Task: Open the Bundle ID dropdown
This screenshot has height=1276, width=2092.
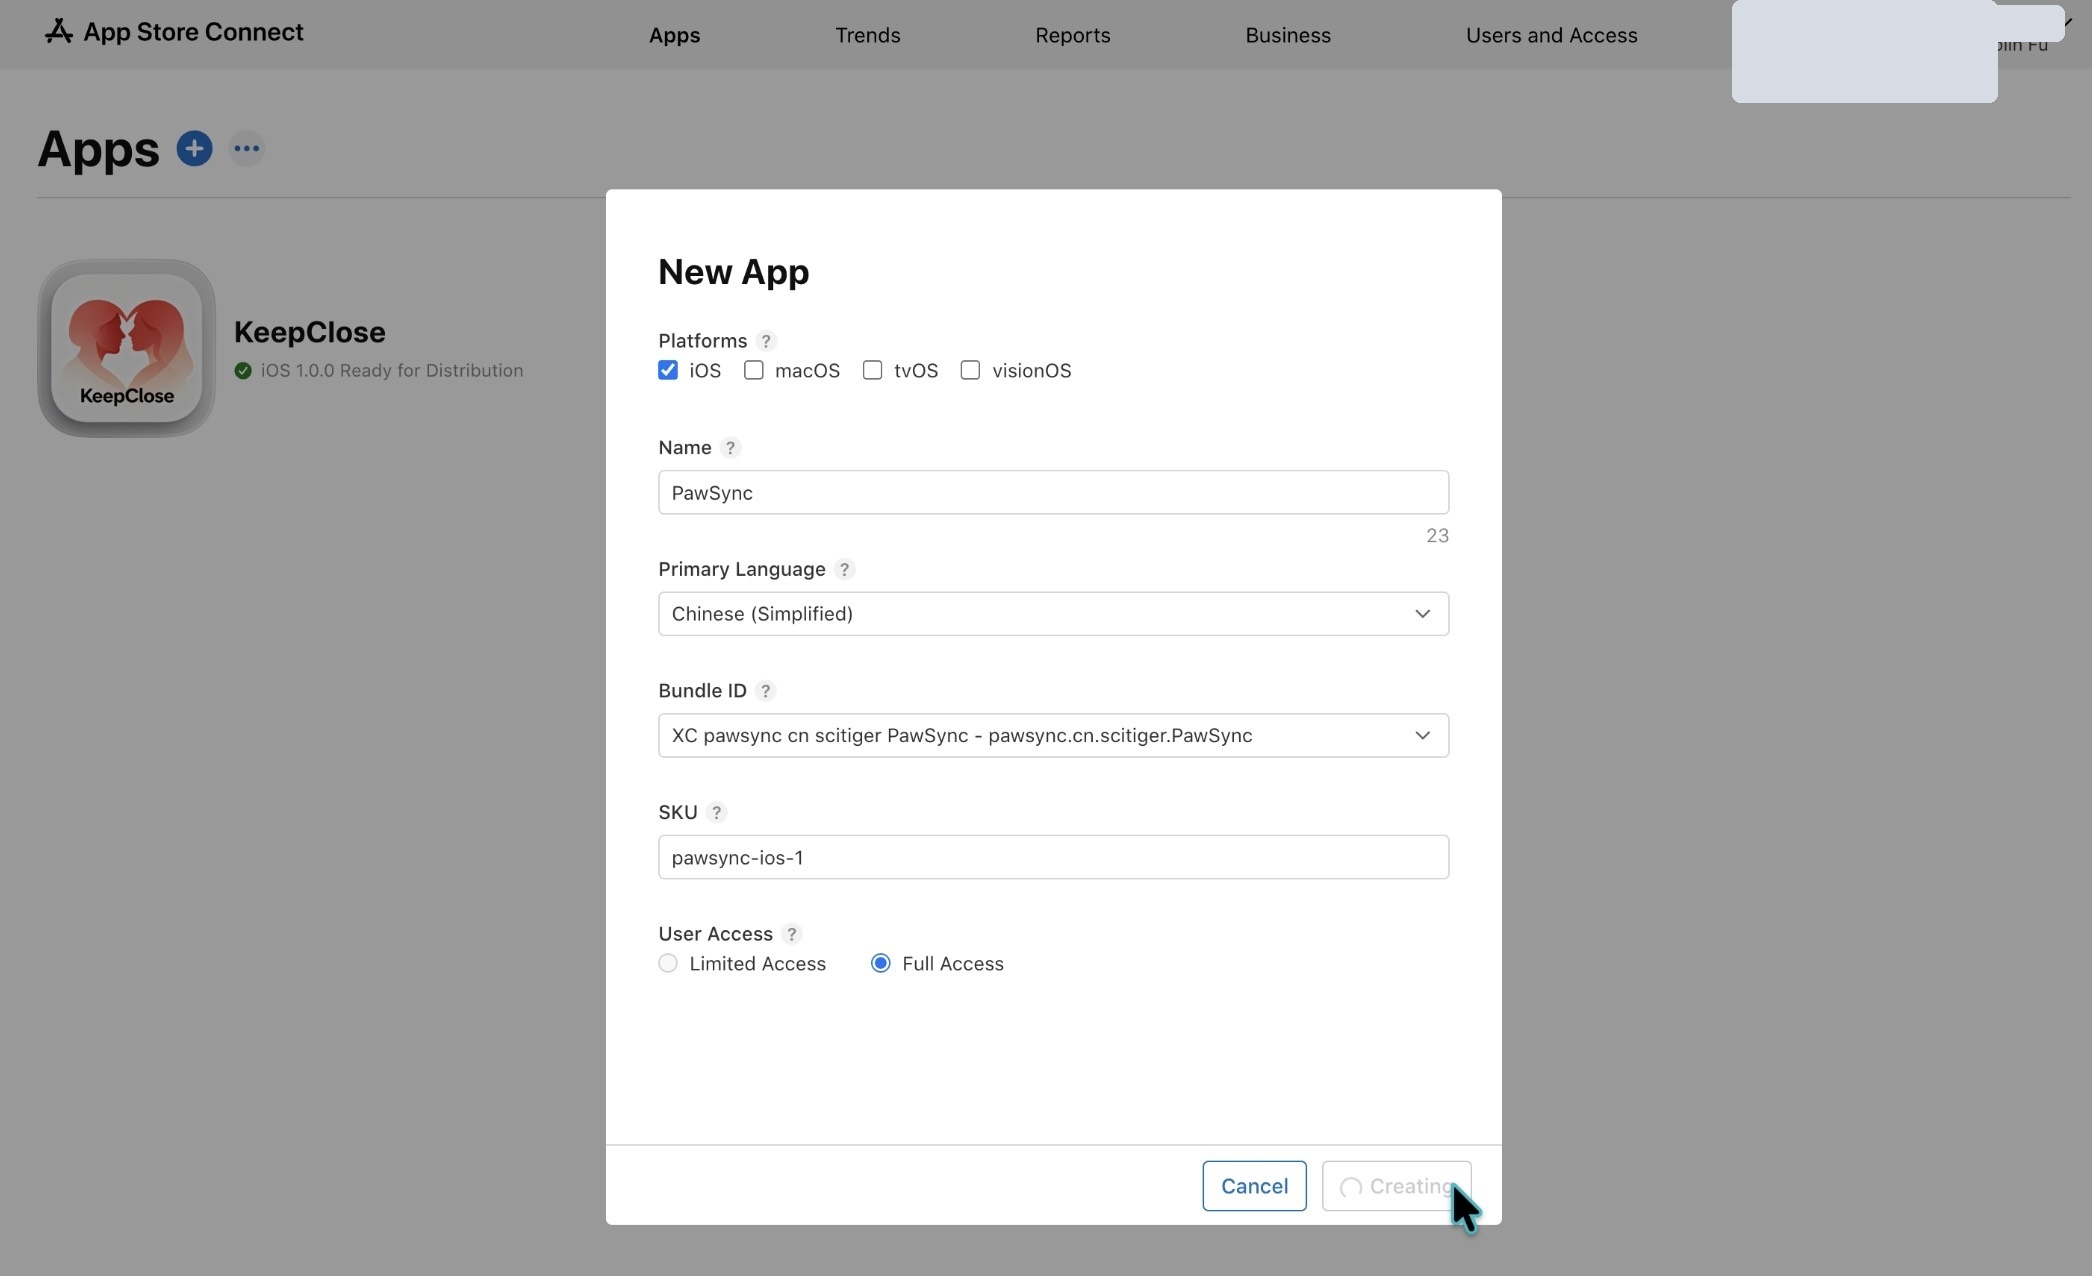Action: coord(1053,735)
